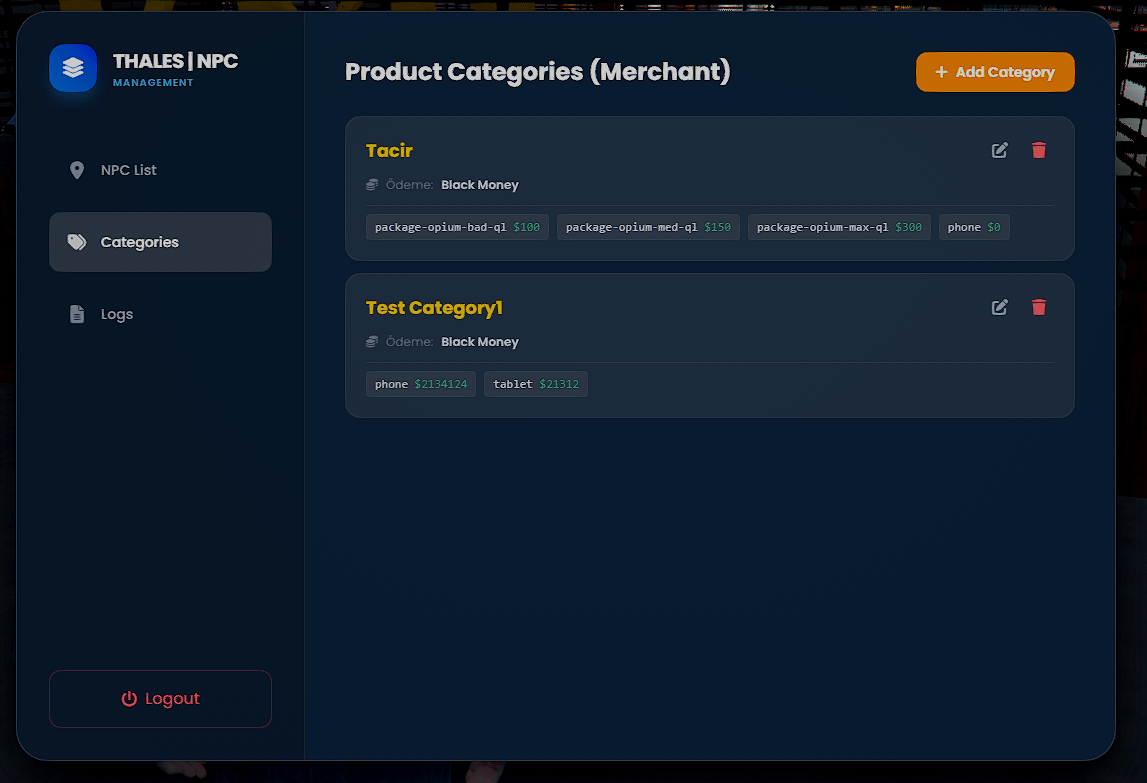Click the Logout button
Image resolution: width=1147 pixels, height=783 pixels.
(160, 699)
